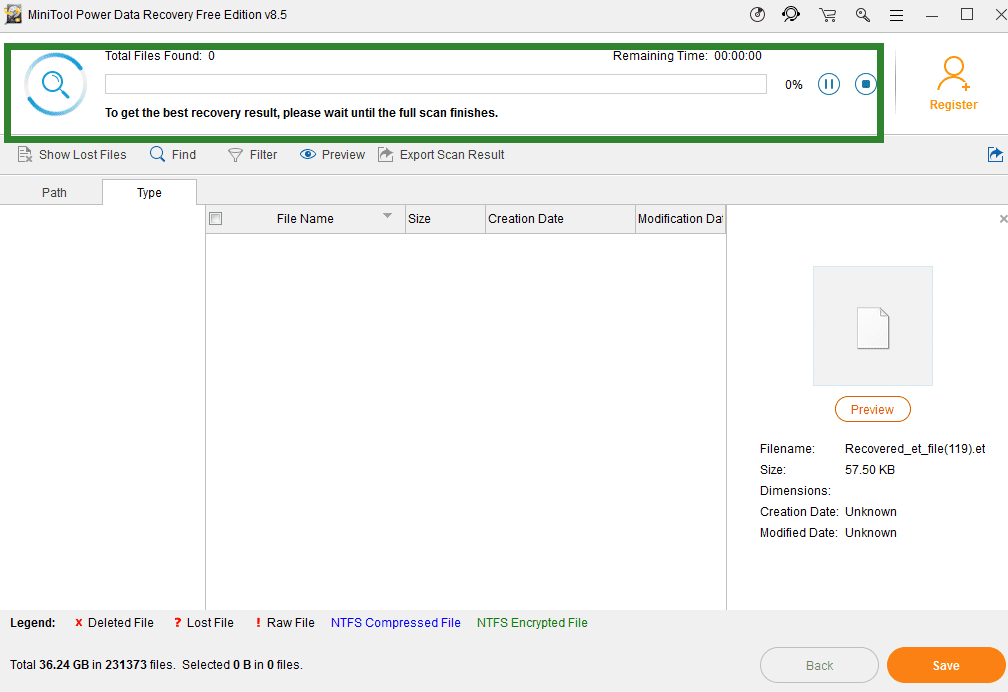
Task: Click the orange-outlined Preview button
Action: [872, 409]
